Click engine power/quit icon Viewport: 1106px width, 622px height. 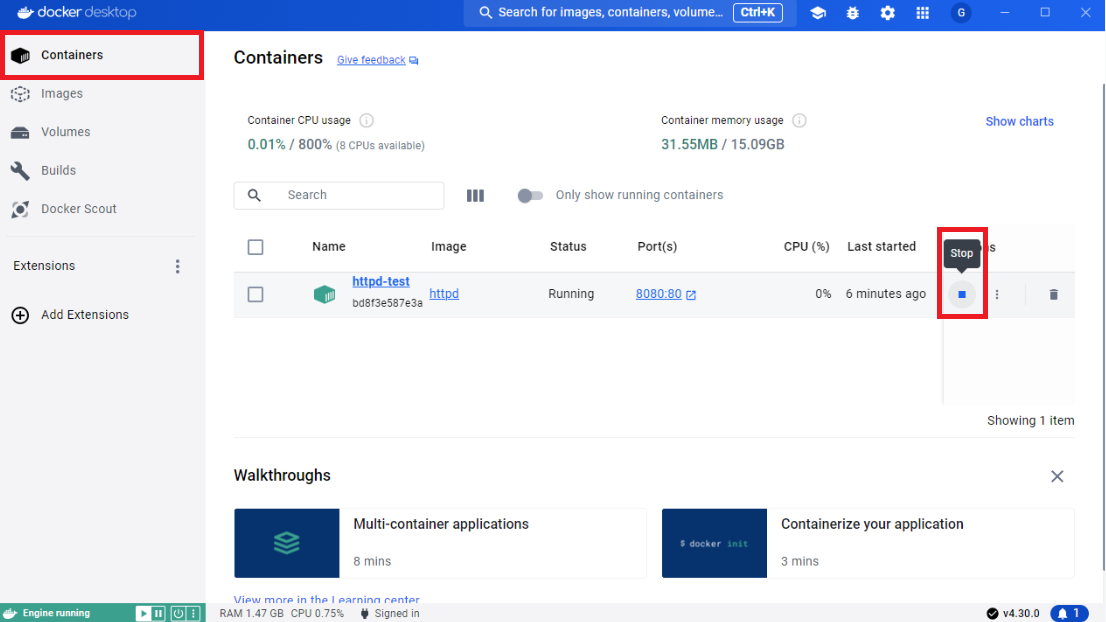click(x=178, y=614)
